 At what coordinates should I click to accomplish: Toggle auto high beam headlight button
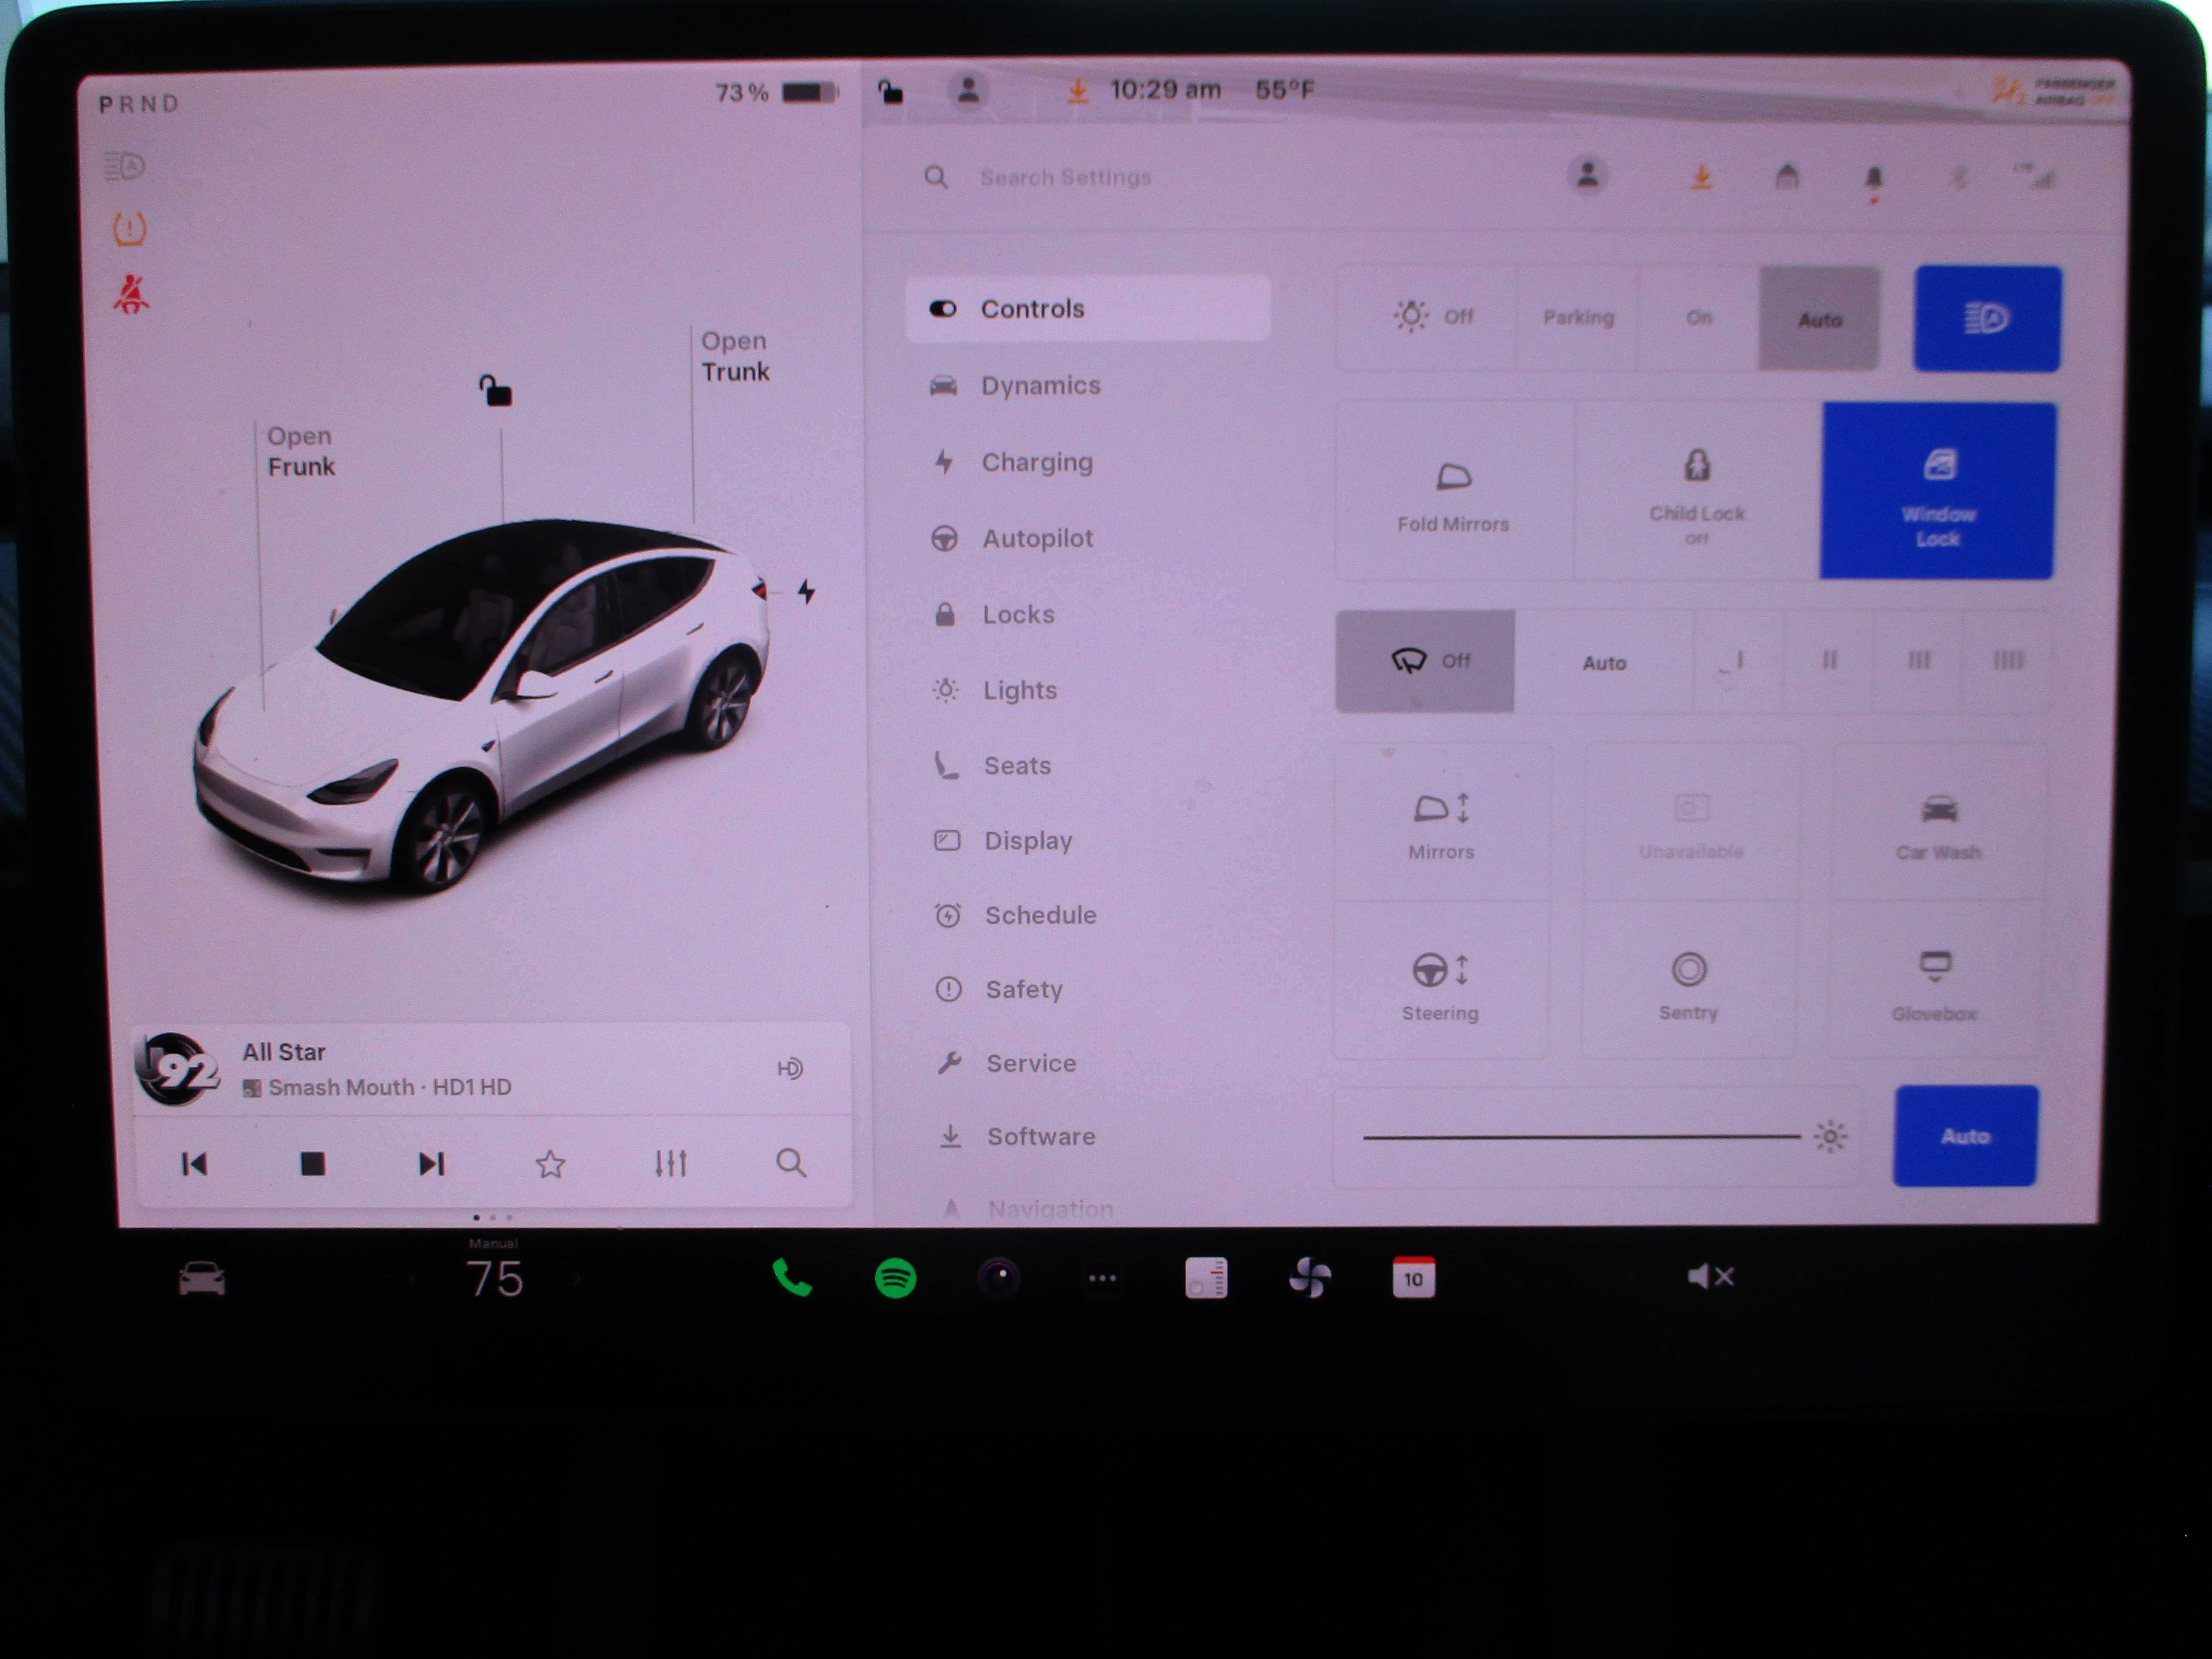pyautogui.click(x=1986, y=319)
